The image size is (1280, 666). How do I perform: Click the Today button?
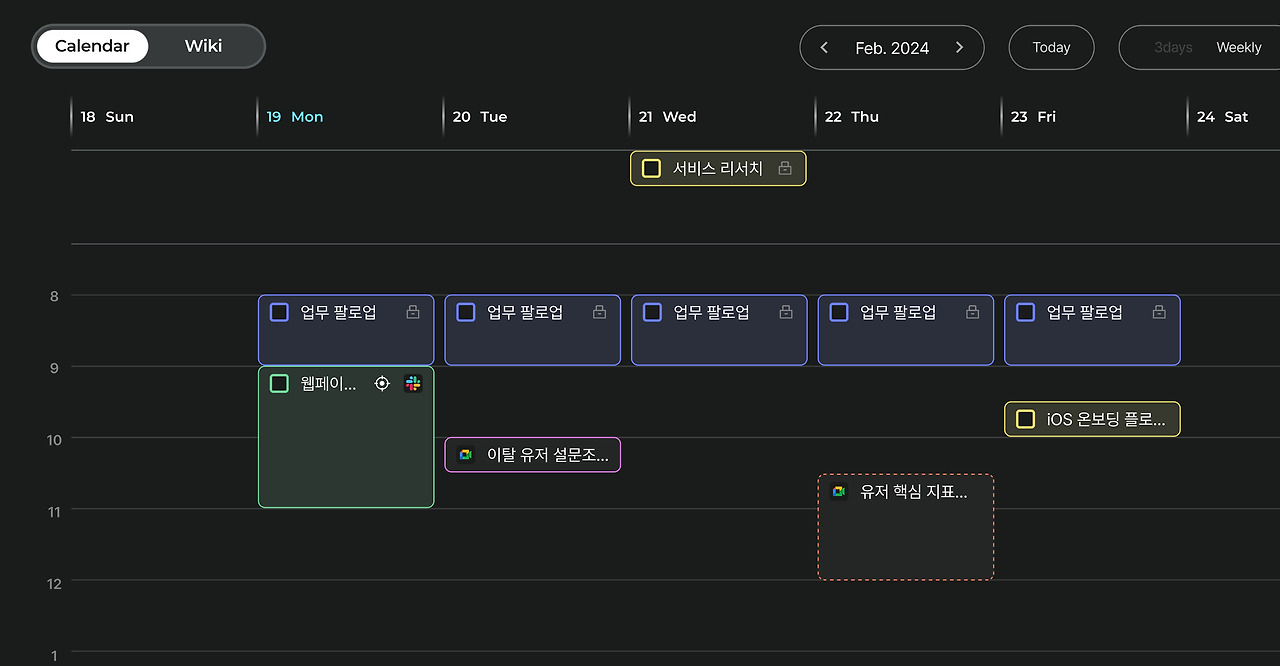pos(1051,47)
